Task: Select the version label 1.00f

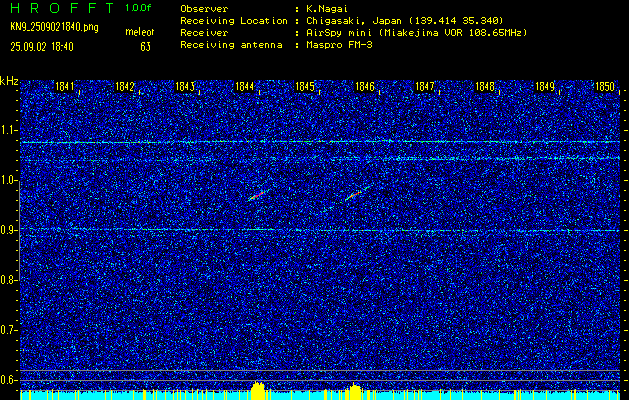Action: click(x=138, y=8)
